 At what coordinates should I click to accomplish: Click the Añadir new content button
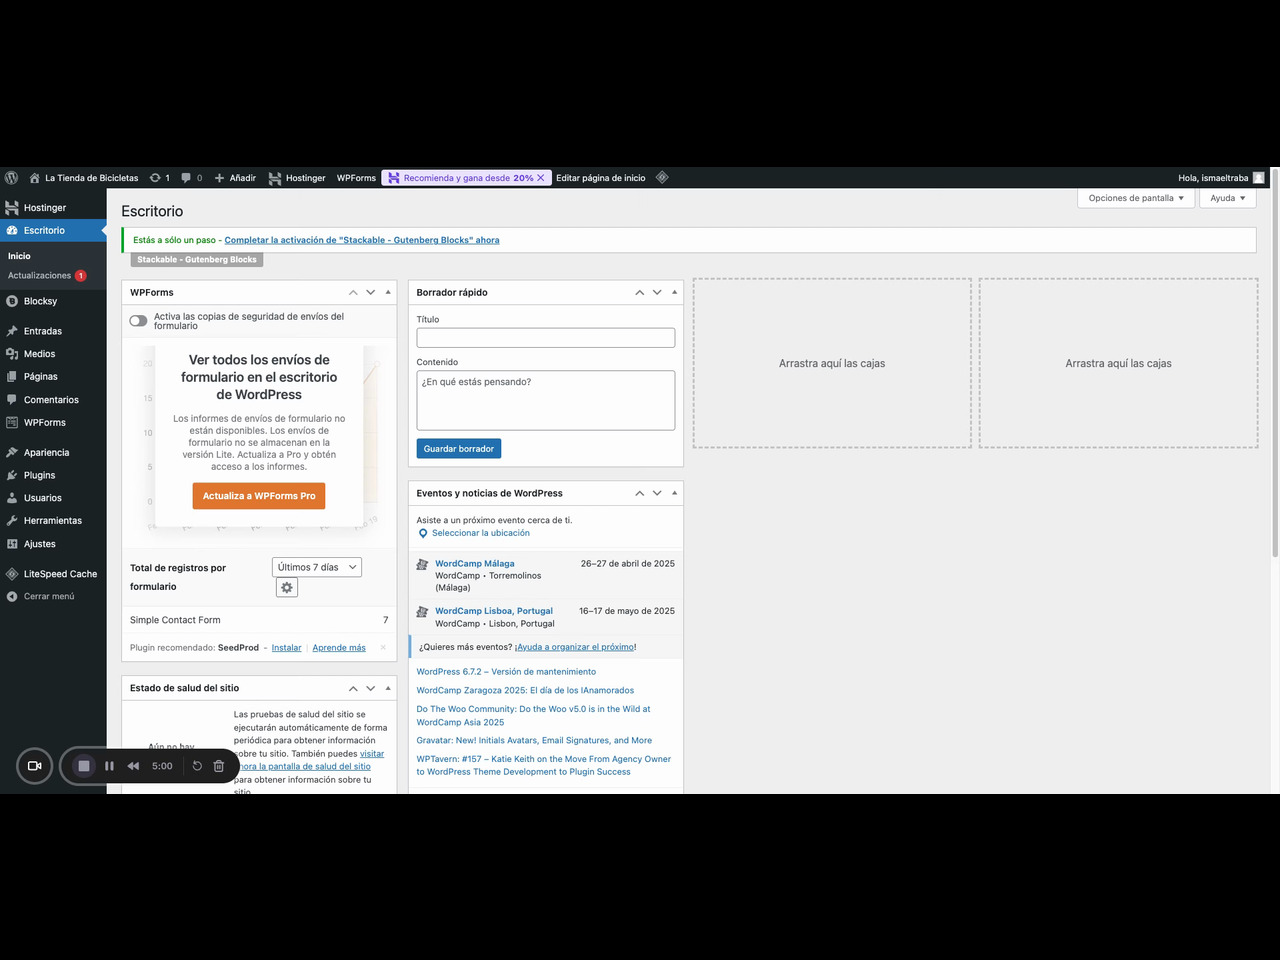point(235,178)
